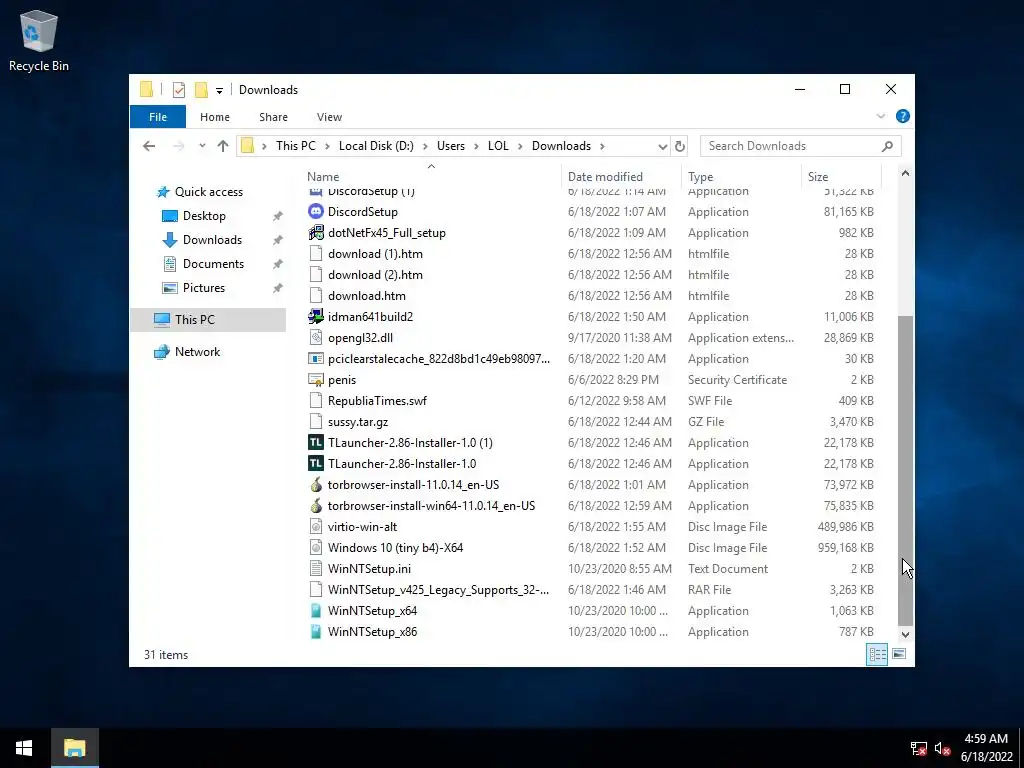Click Local Disk (D:) in the address bar
Image resolution: width=1024 pixels, height=768 pixels.
(x=376, y=146)
